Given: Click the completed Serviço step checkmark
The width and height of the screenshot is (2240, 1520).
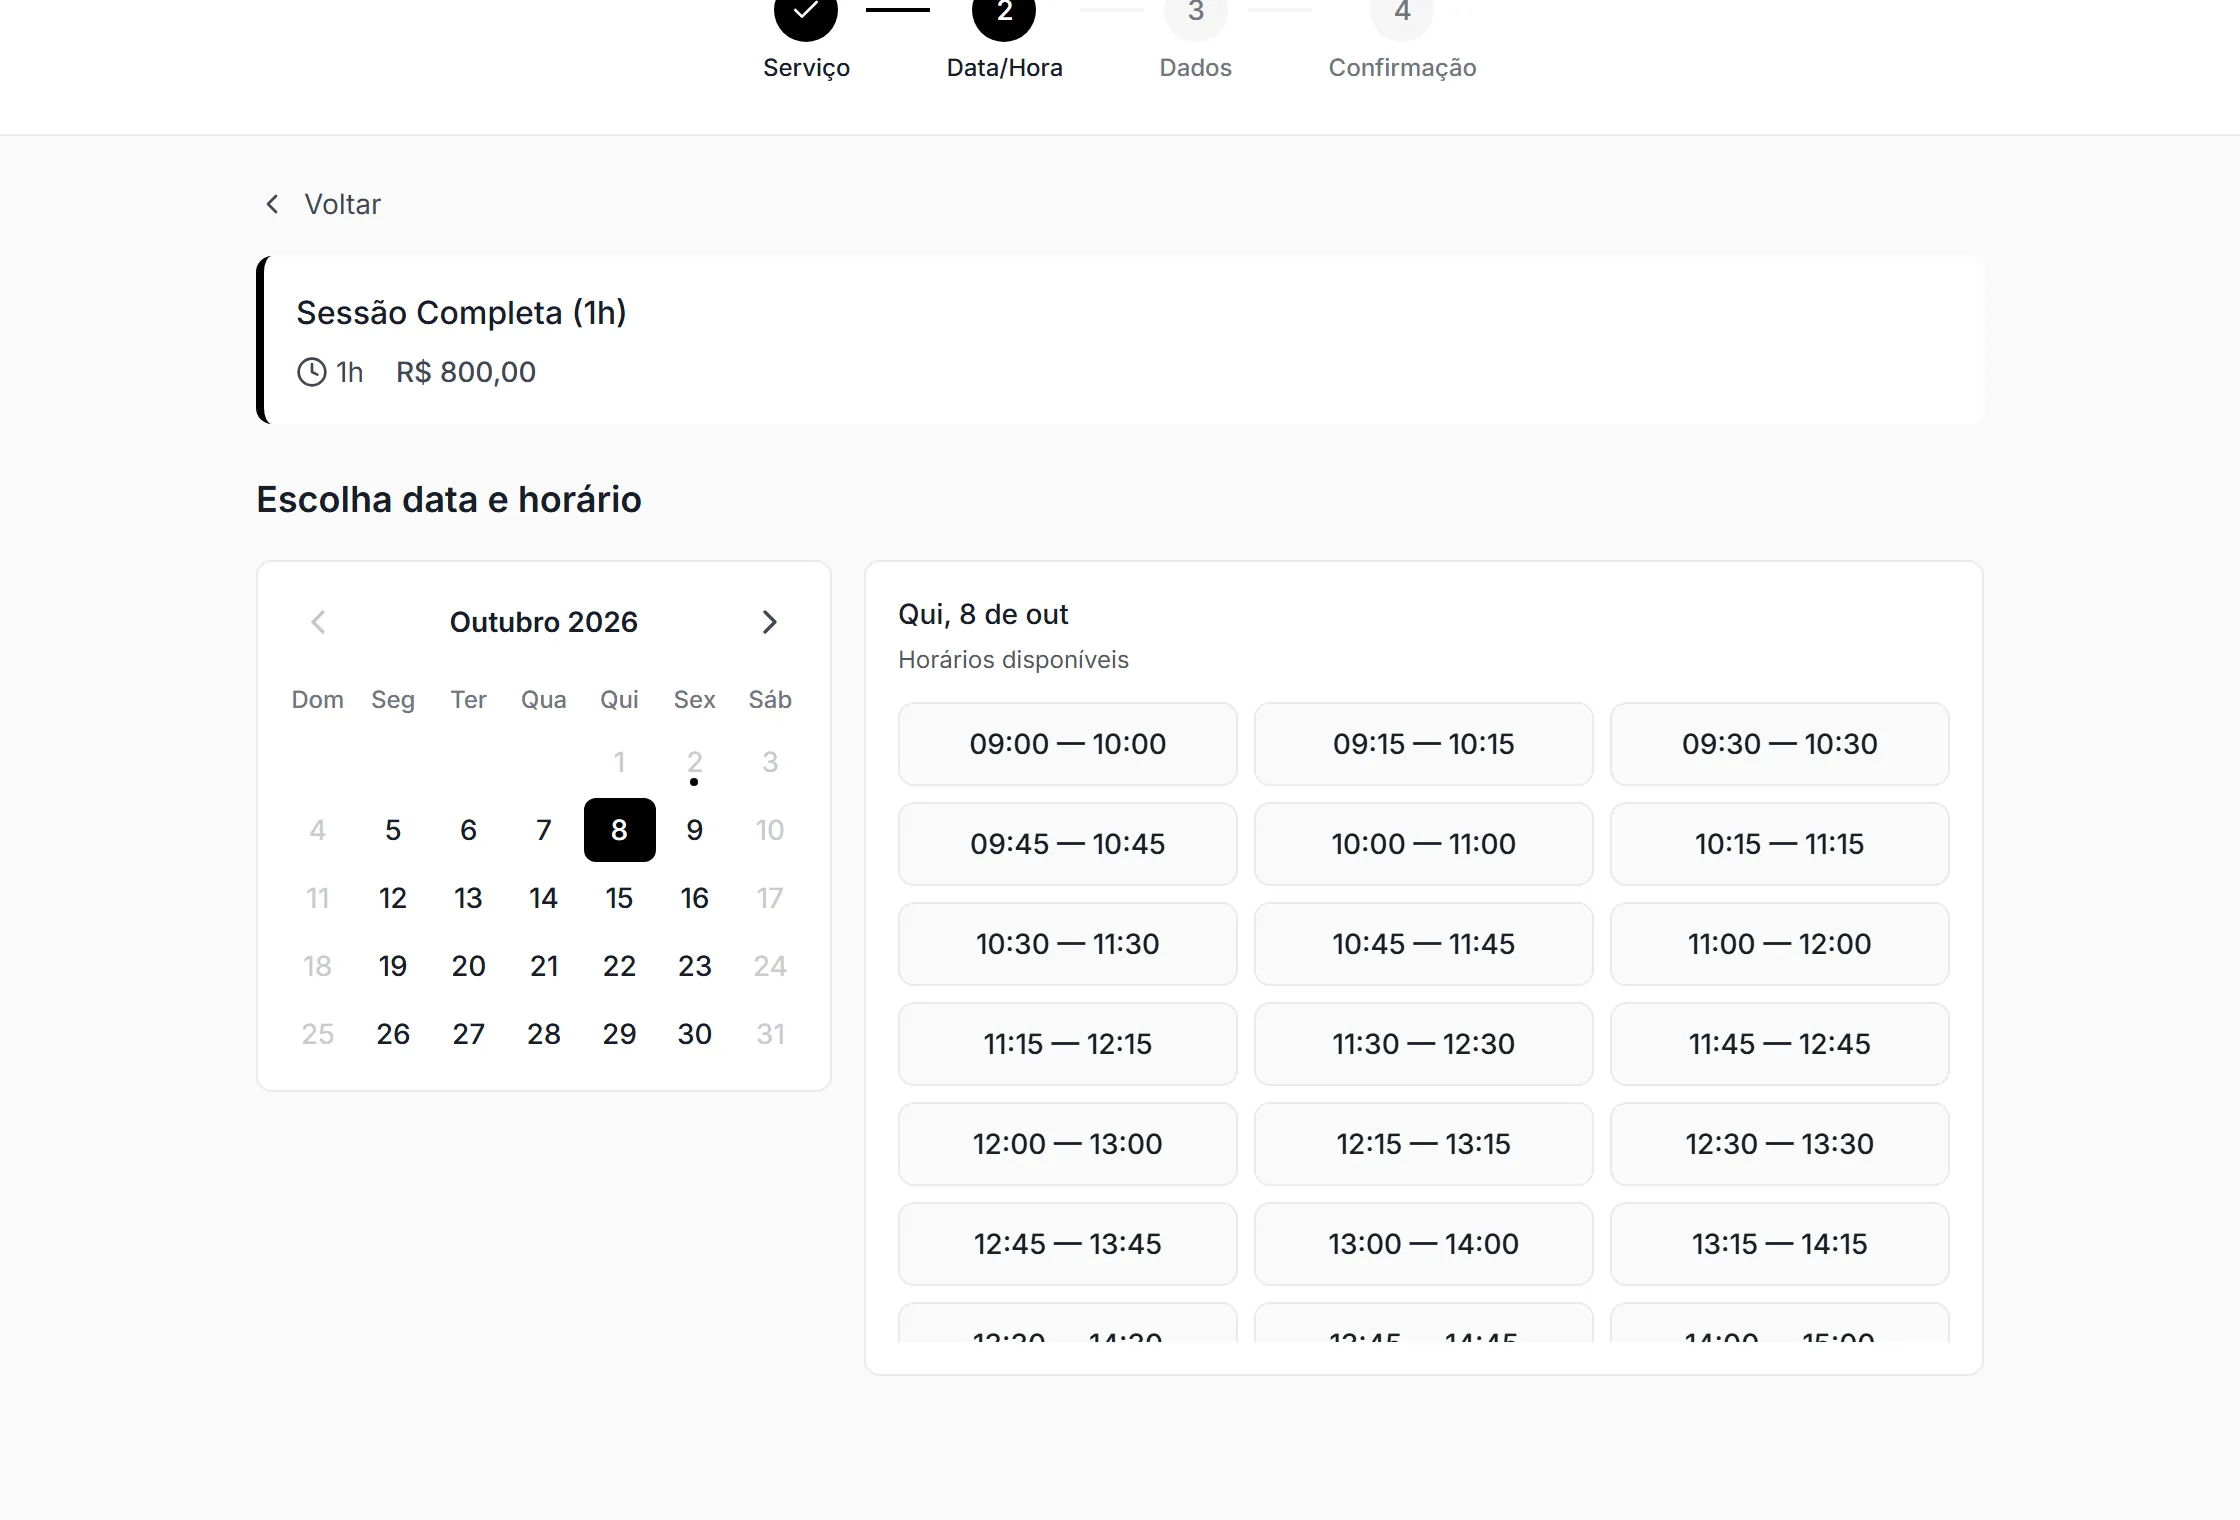Looking at the screenshot, I should 806,12.
